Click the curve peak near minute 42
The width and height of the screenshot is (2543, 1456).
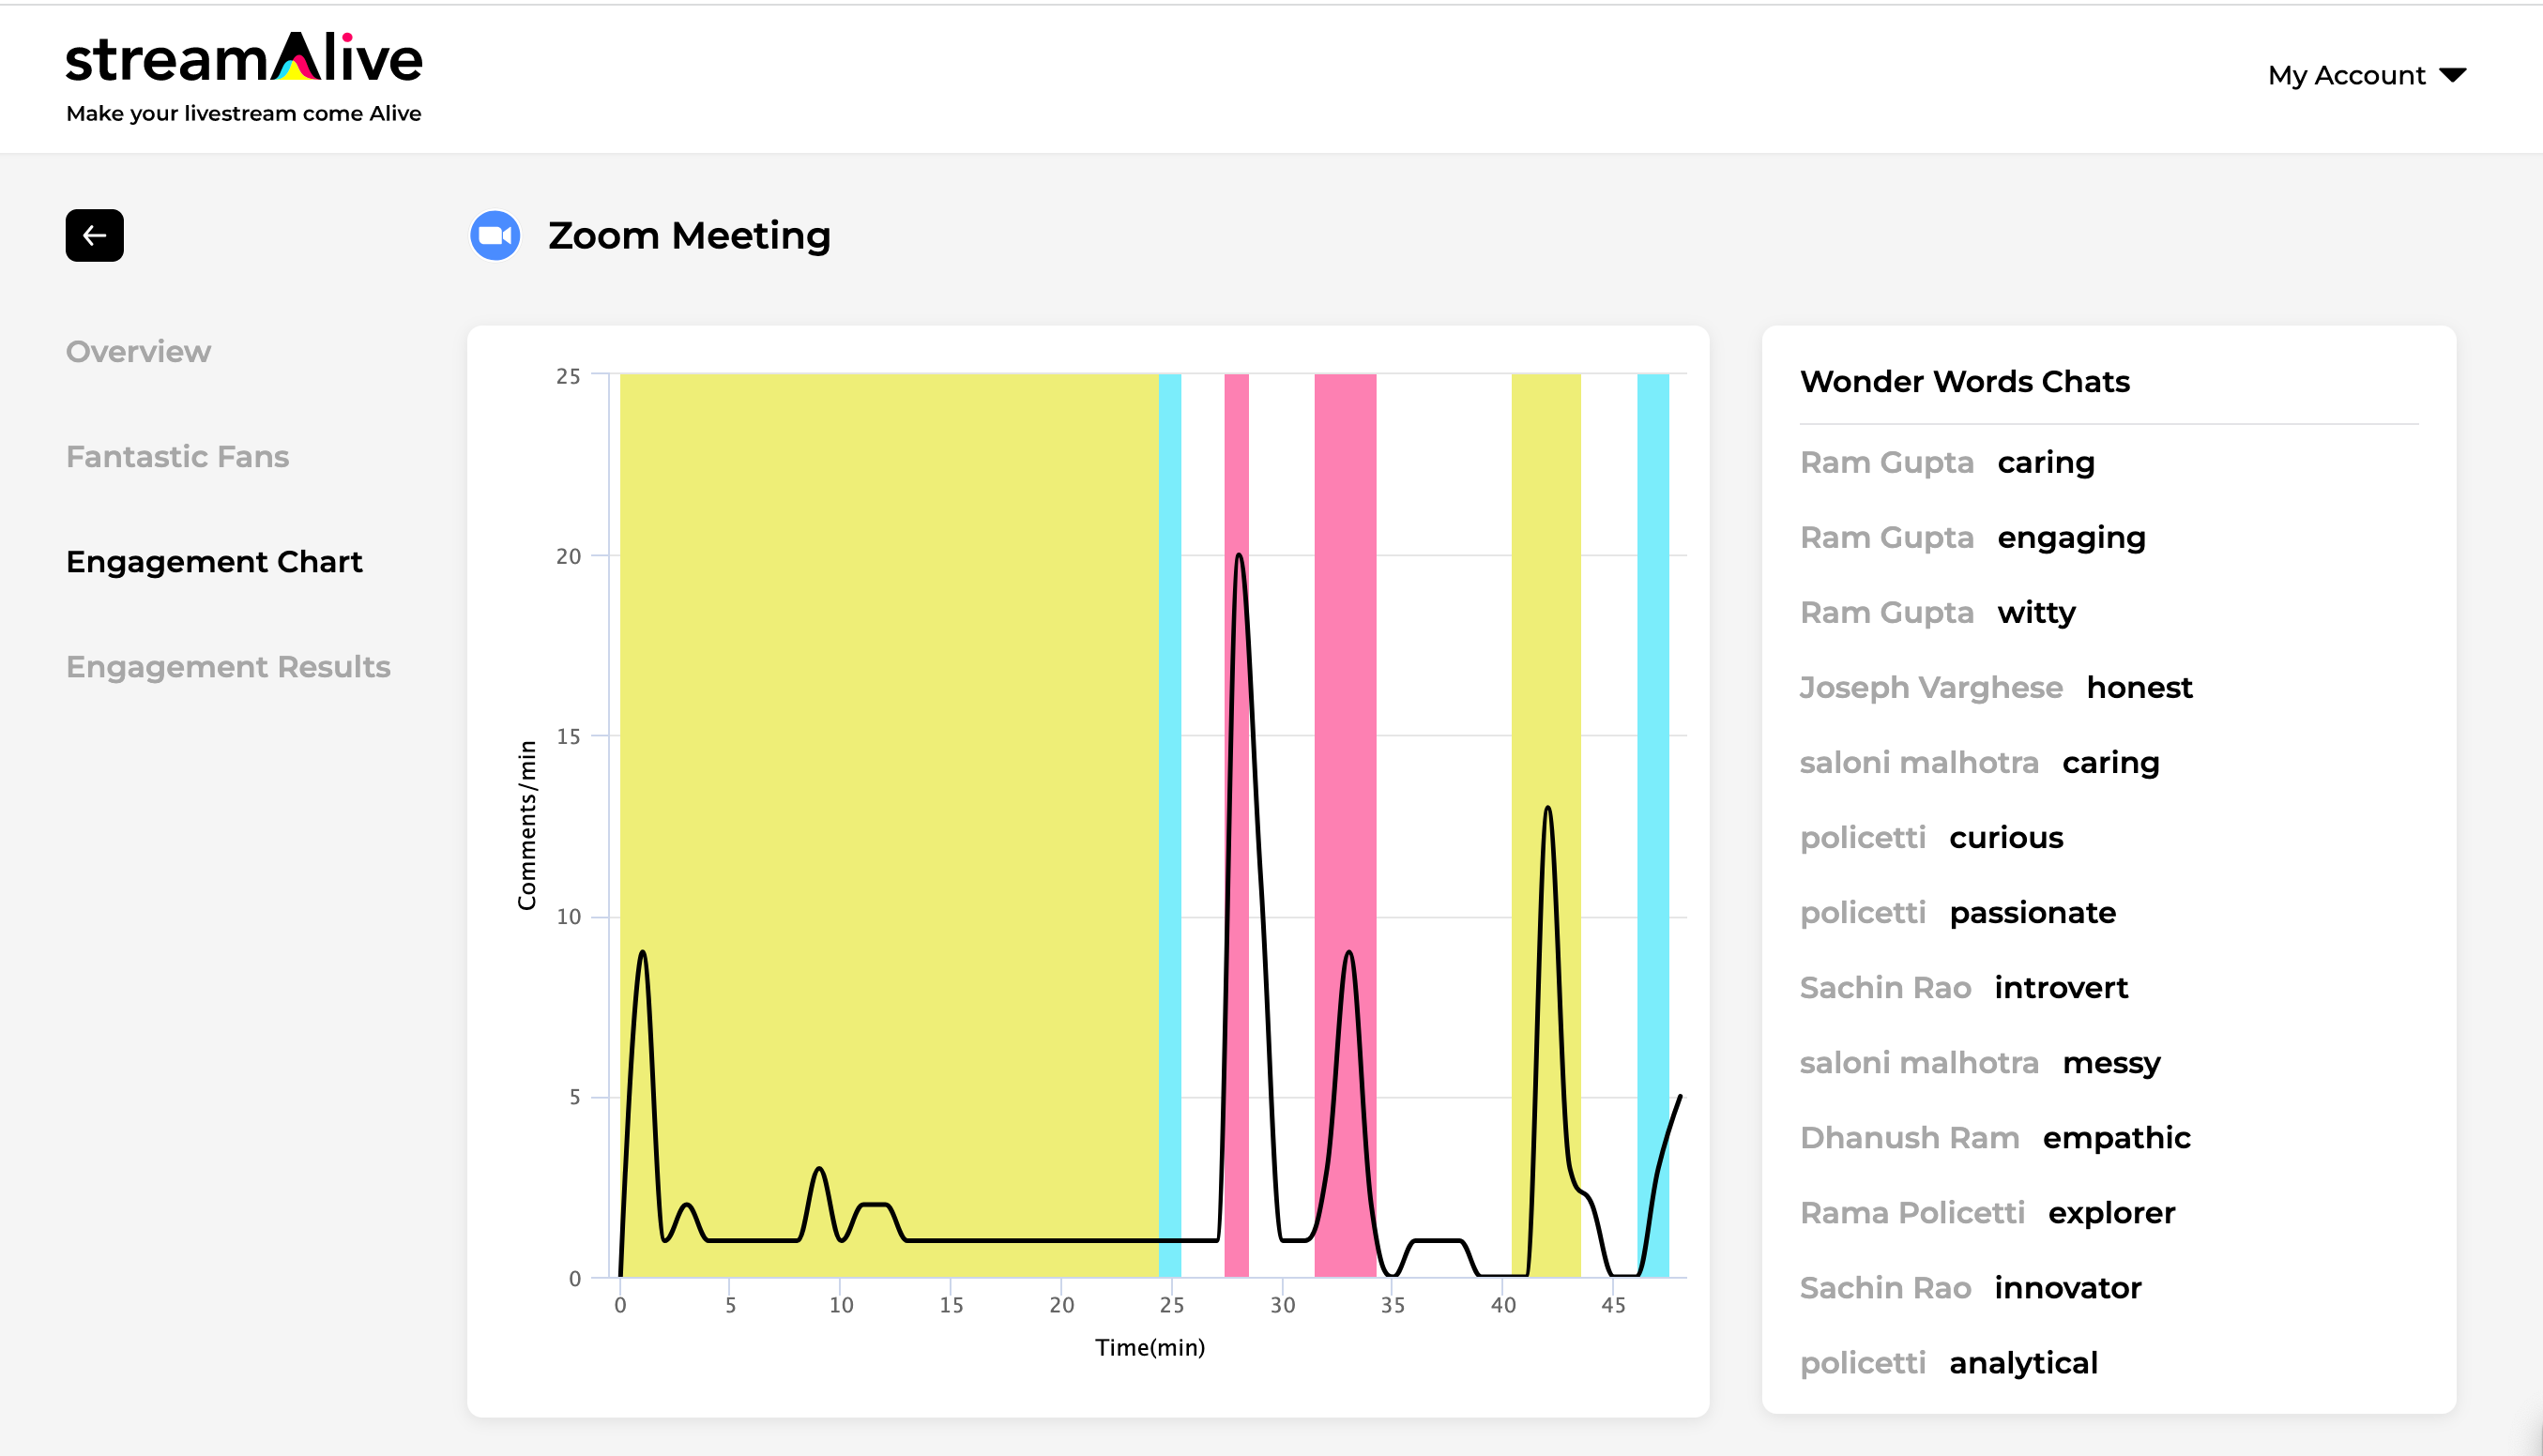point(1548,808)
